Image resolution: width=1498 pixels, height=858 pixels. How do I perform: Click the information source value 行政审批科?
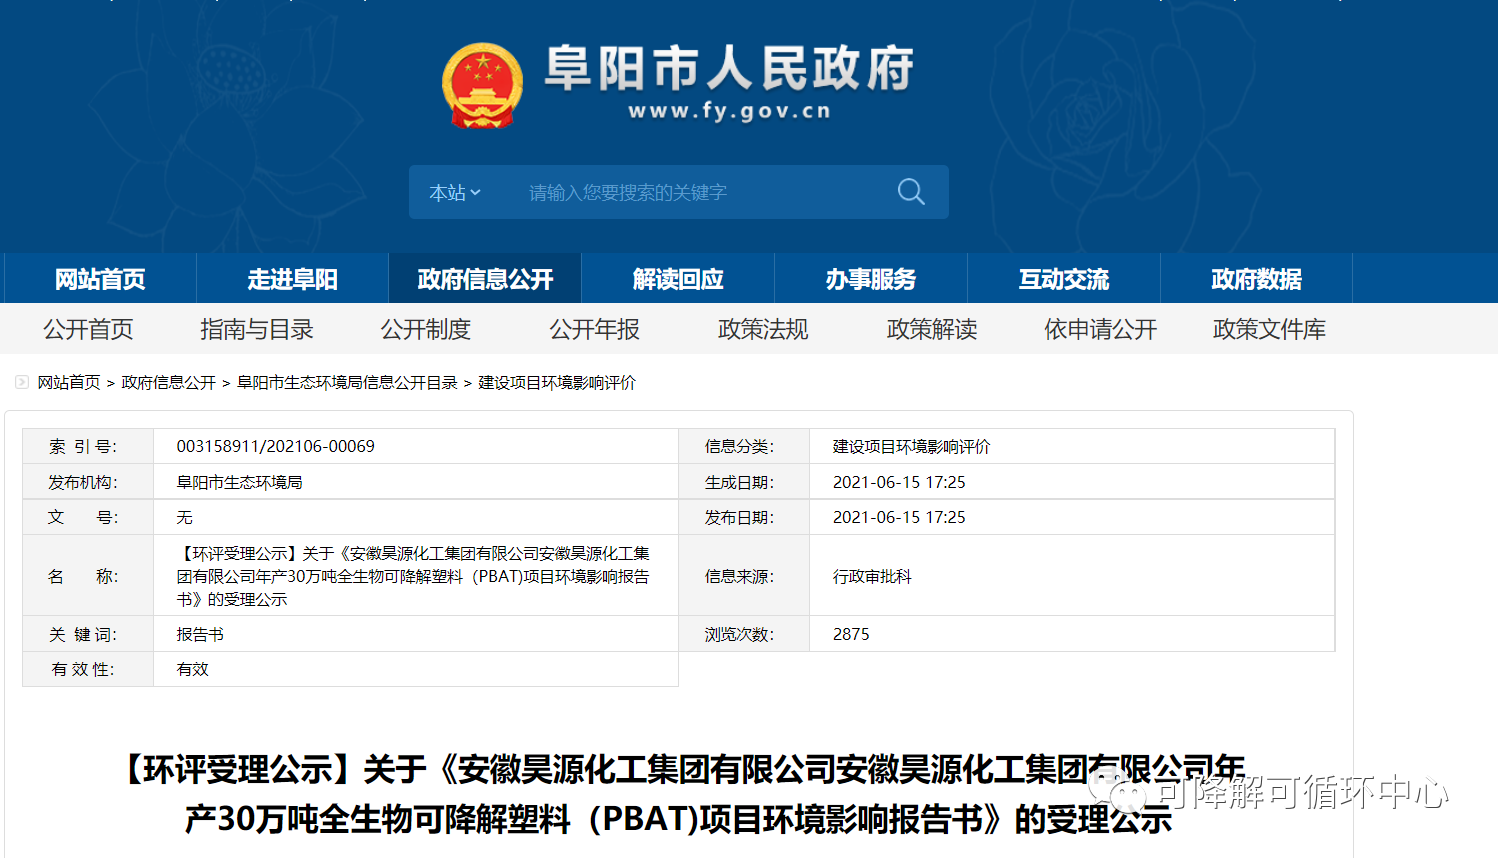click(x=872, y=576)
